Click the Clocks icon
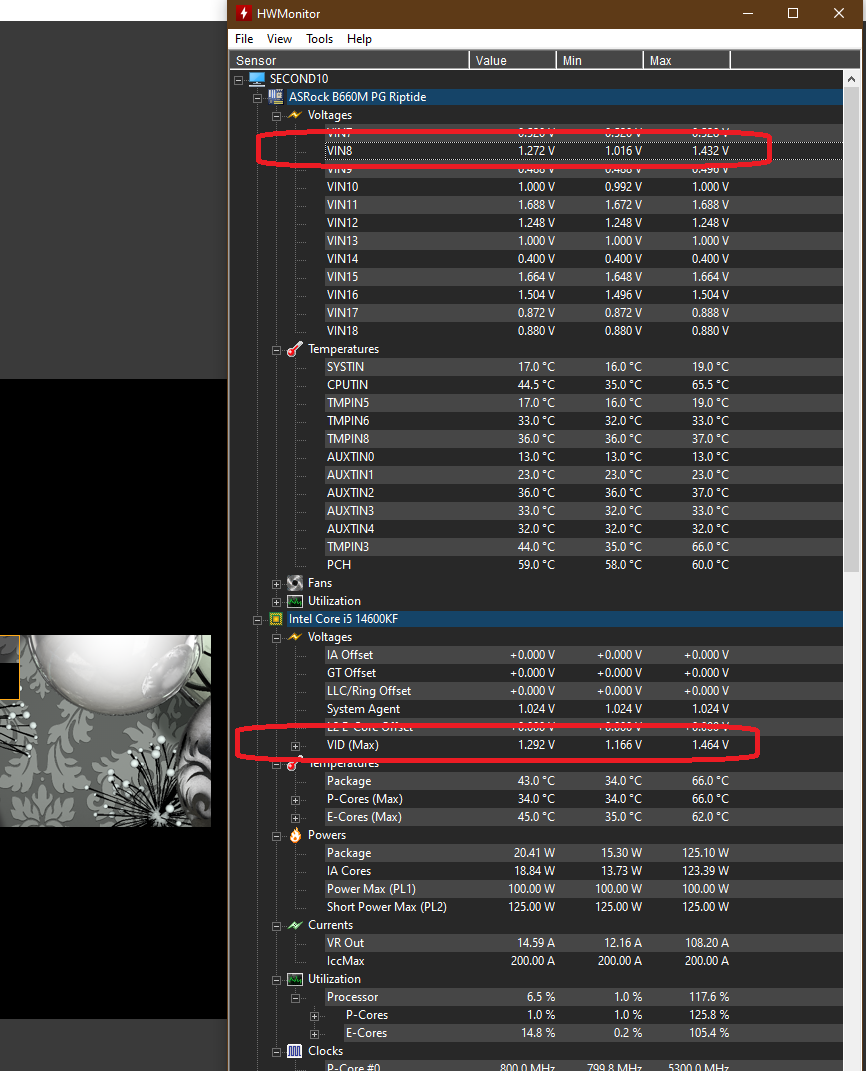The height and width of the screenshot is (1071, 866). (x=294, y=1051)
